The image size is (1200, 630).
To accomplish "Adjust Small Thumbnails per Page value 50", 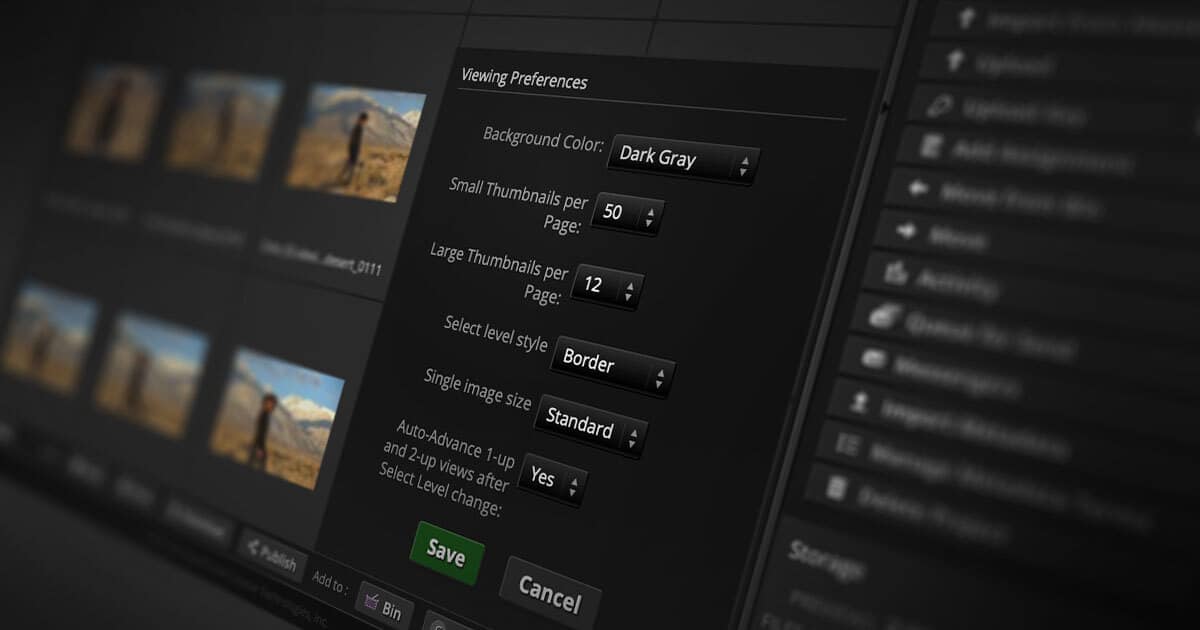I will click(627, 213).
